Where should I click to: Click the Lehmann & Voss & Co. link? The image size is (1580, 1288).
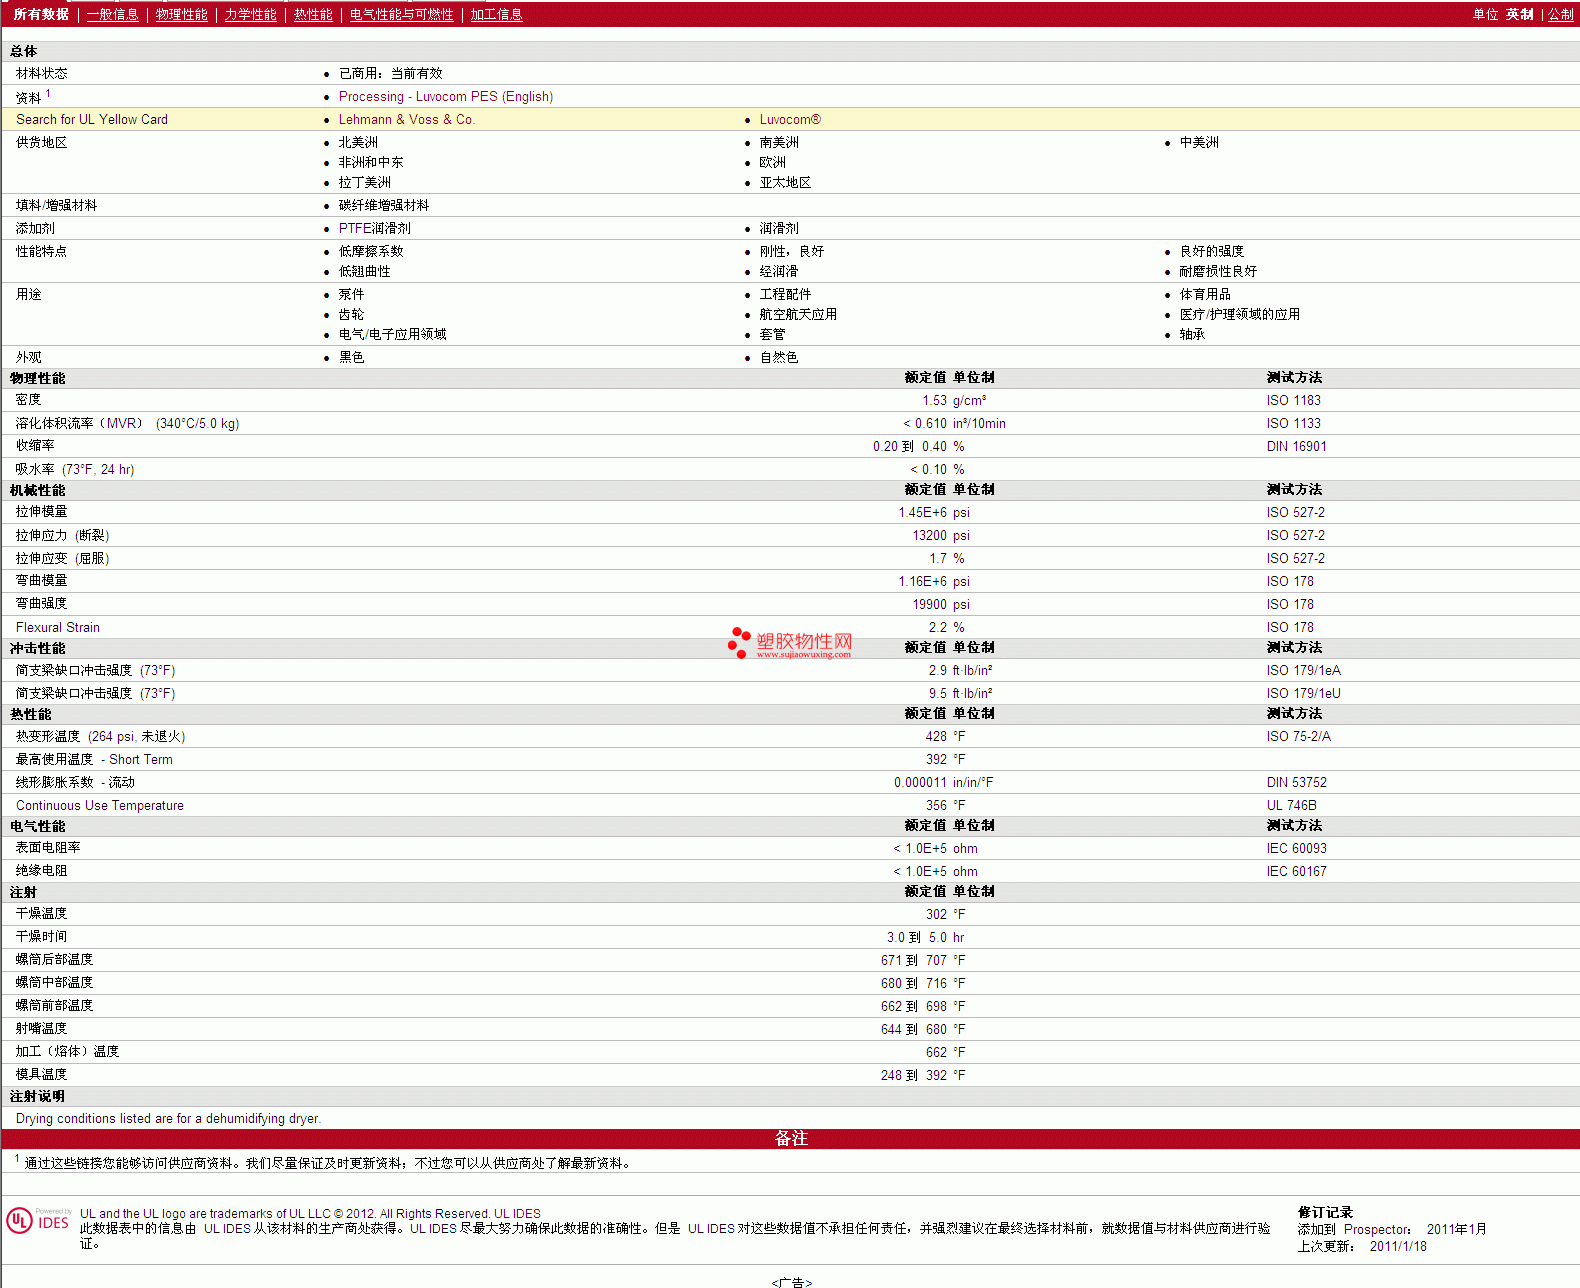tap(406, 120)
